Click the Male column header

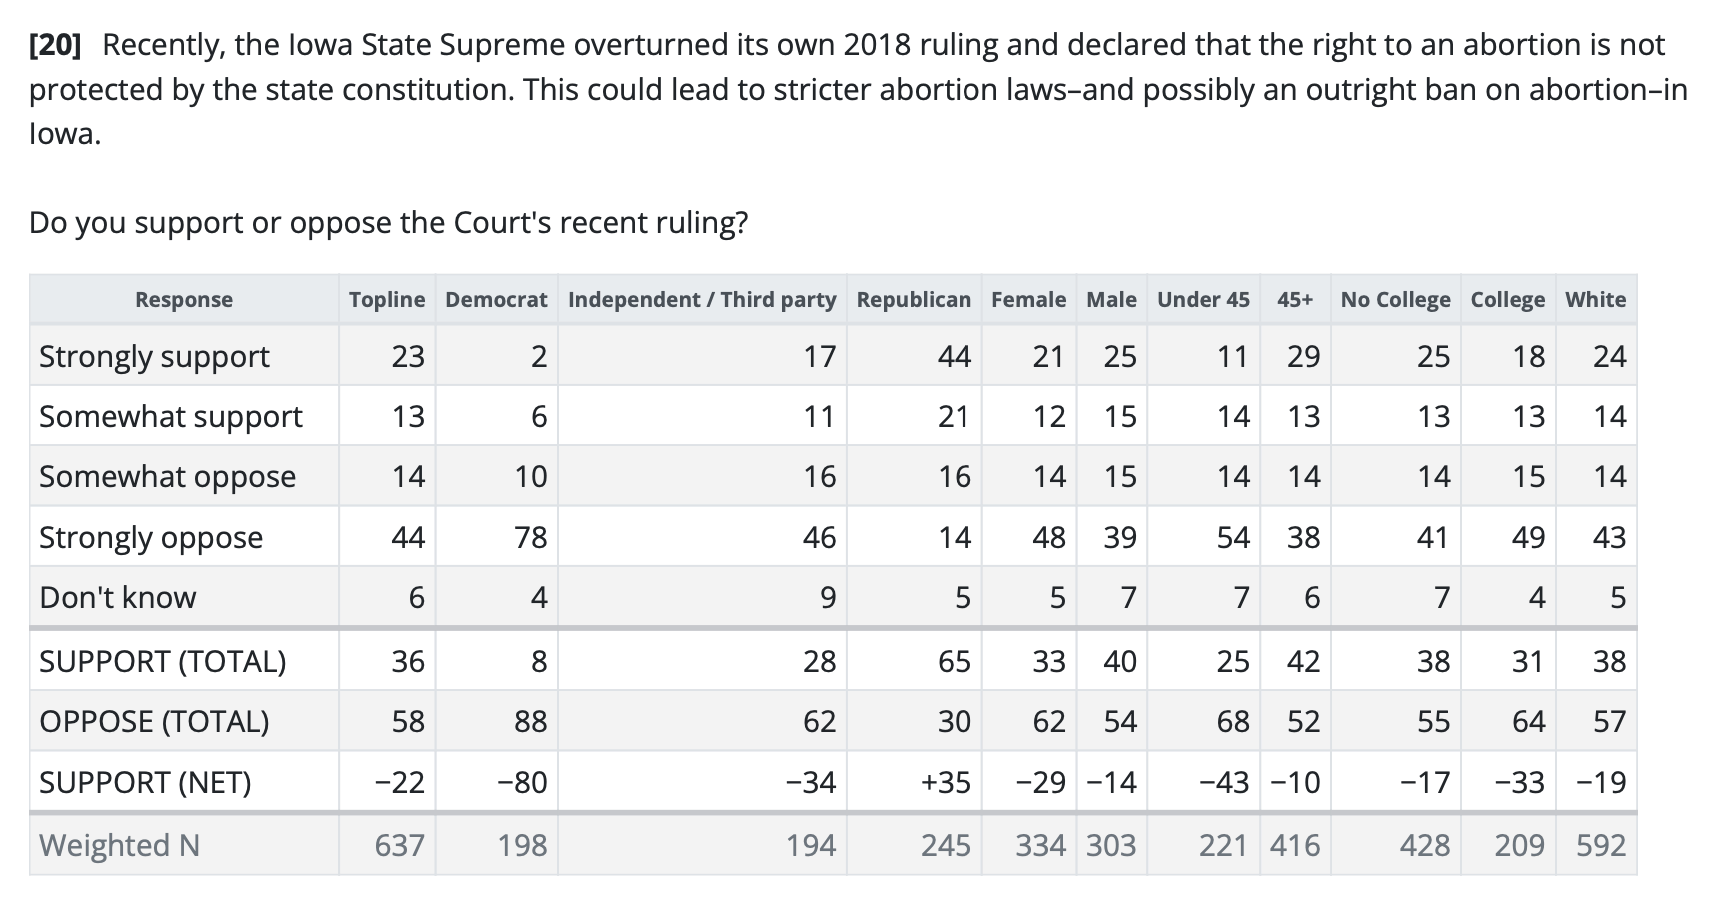[x=1111, y=300]
